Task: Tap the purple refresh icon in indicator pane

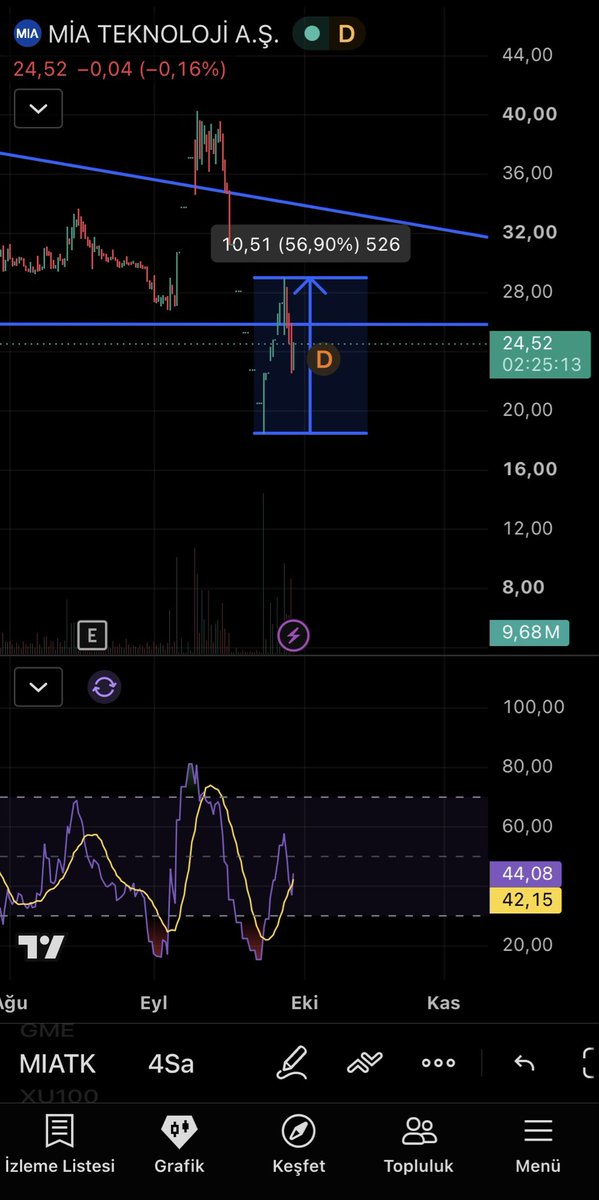Action: (104, 687)
